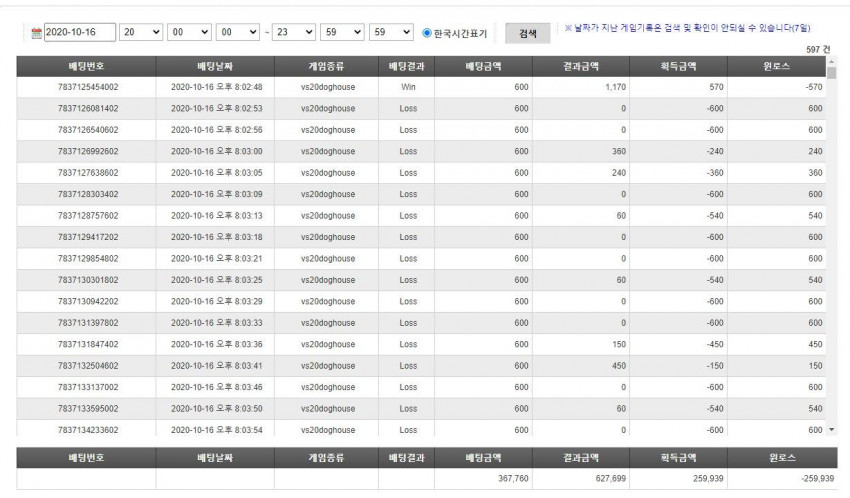Click 윈로스 column header in top table
This screenshot has width=850, height=498.
coord(776,66)
